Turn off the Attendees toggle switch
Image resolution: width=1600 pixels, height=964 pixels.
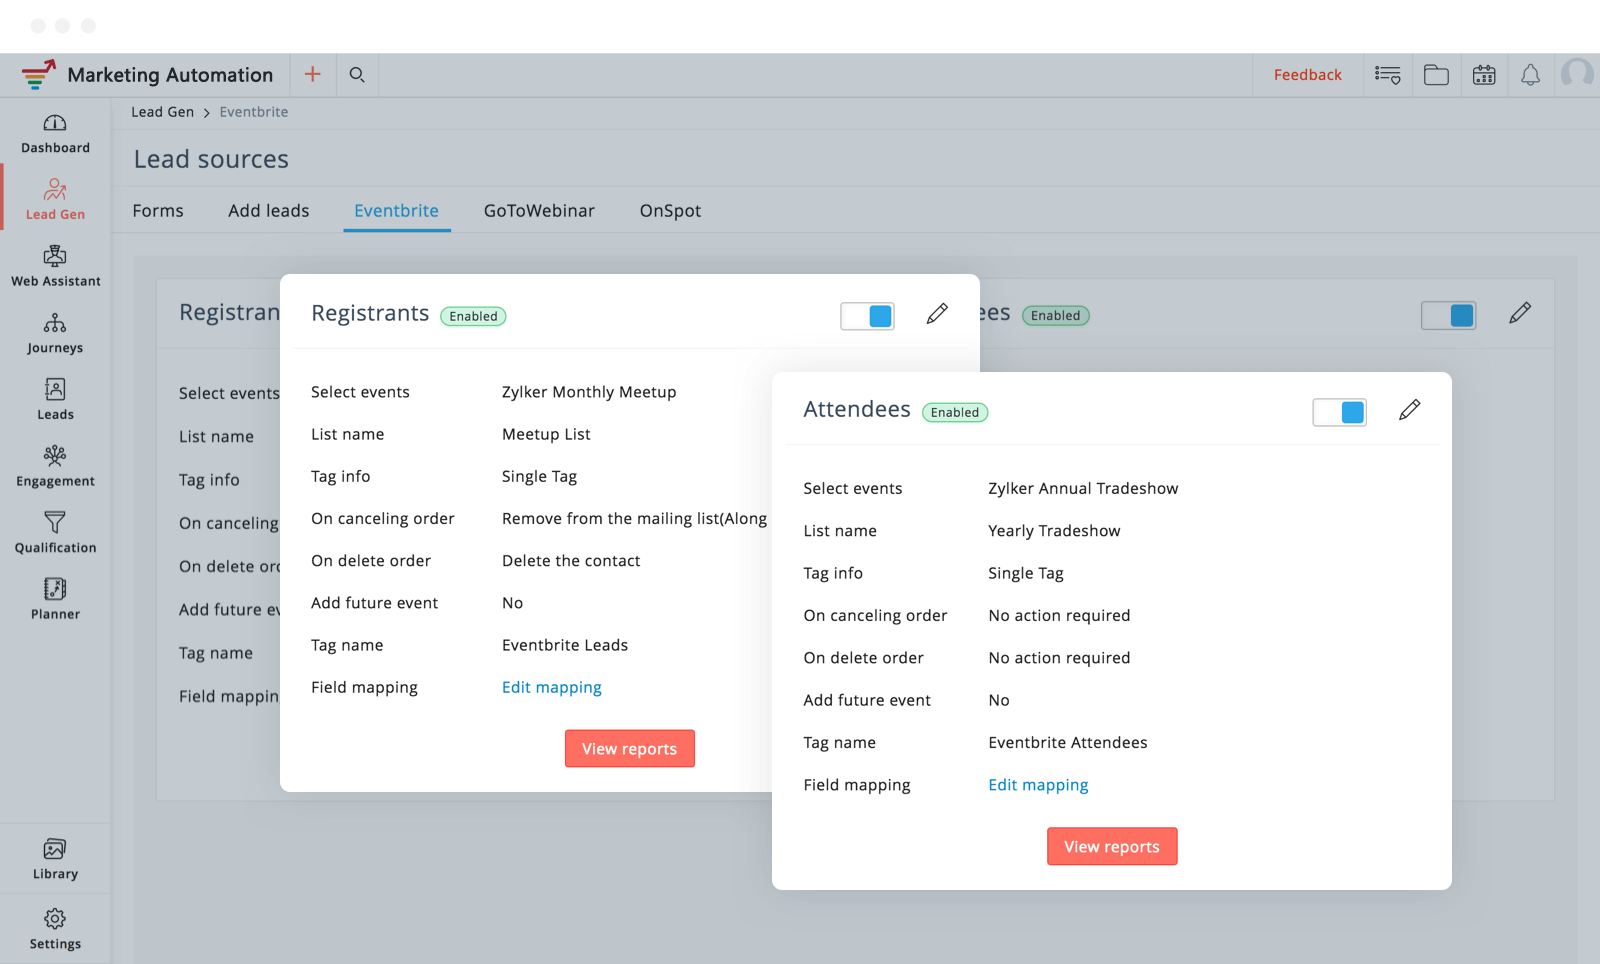[1339, 412]
